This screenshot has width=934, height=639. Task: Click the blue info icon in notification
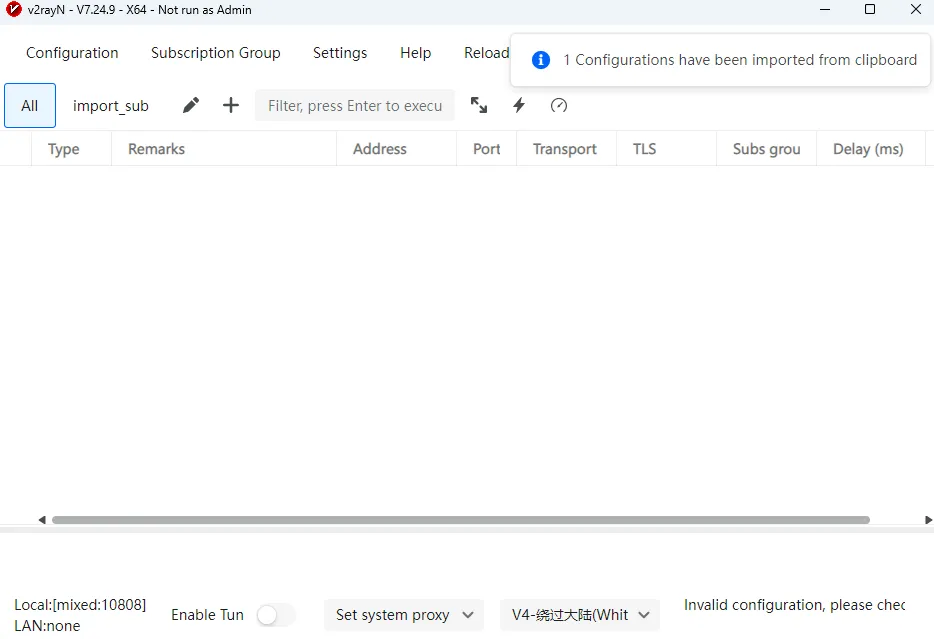coord(541,60)
